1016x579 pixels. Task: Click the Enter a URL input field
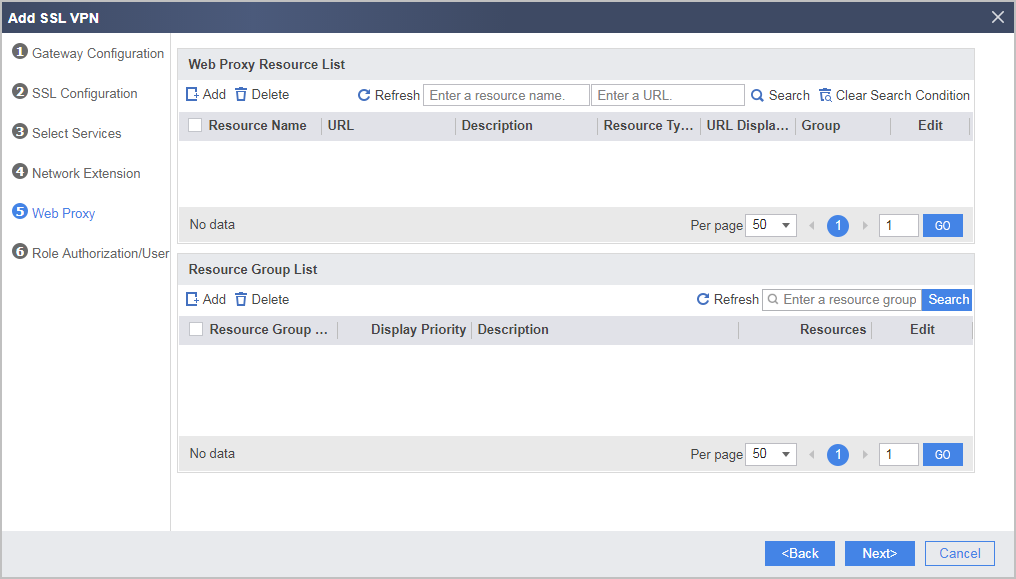pyautogui.click(x=667, y=95)
